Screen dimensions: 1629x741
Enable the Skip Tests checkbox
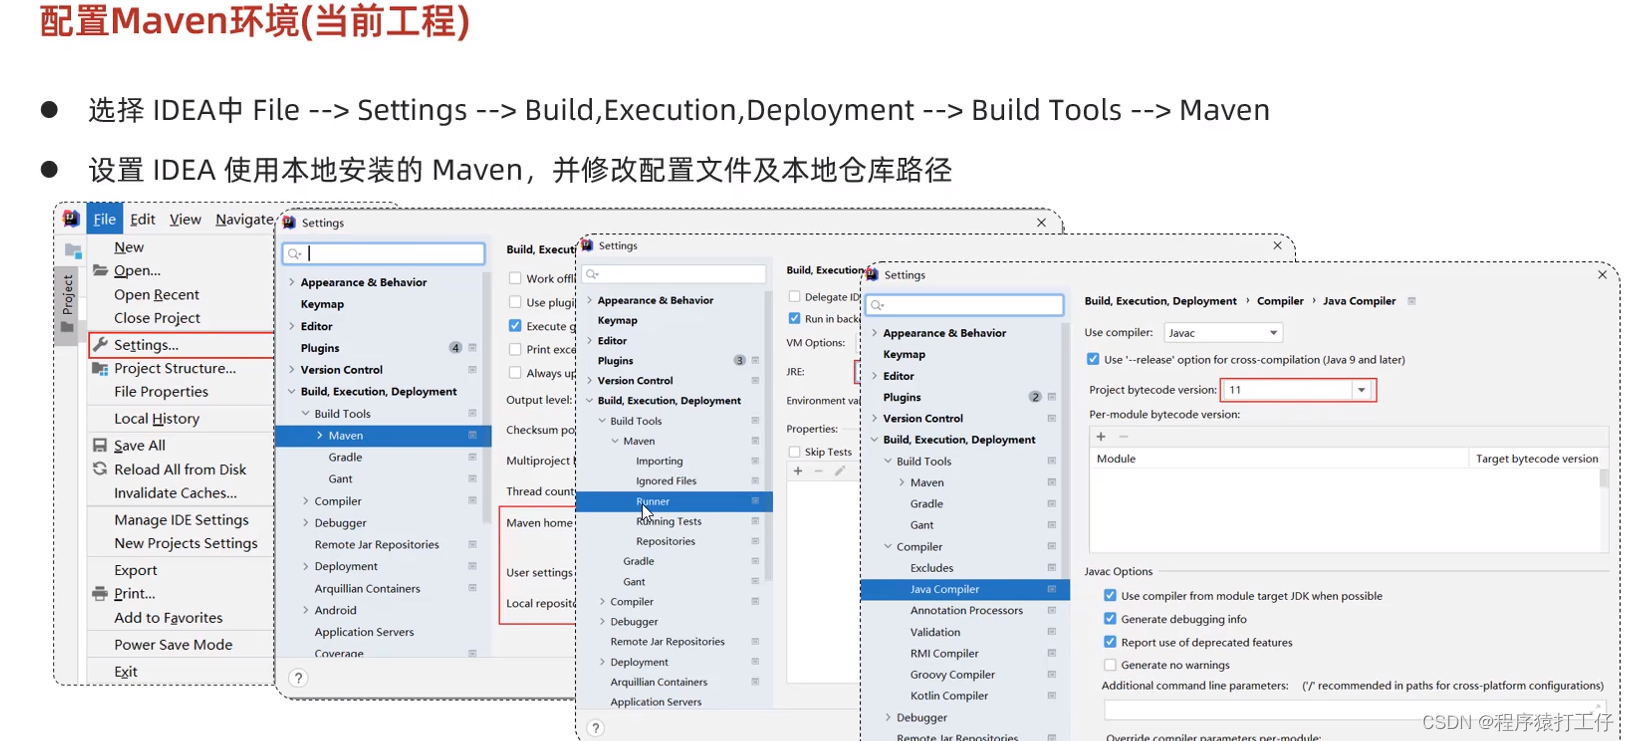coord(794,452)
